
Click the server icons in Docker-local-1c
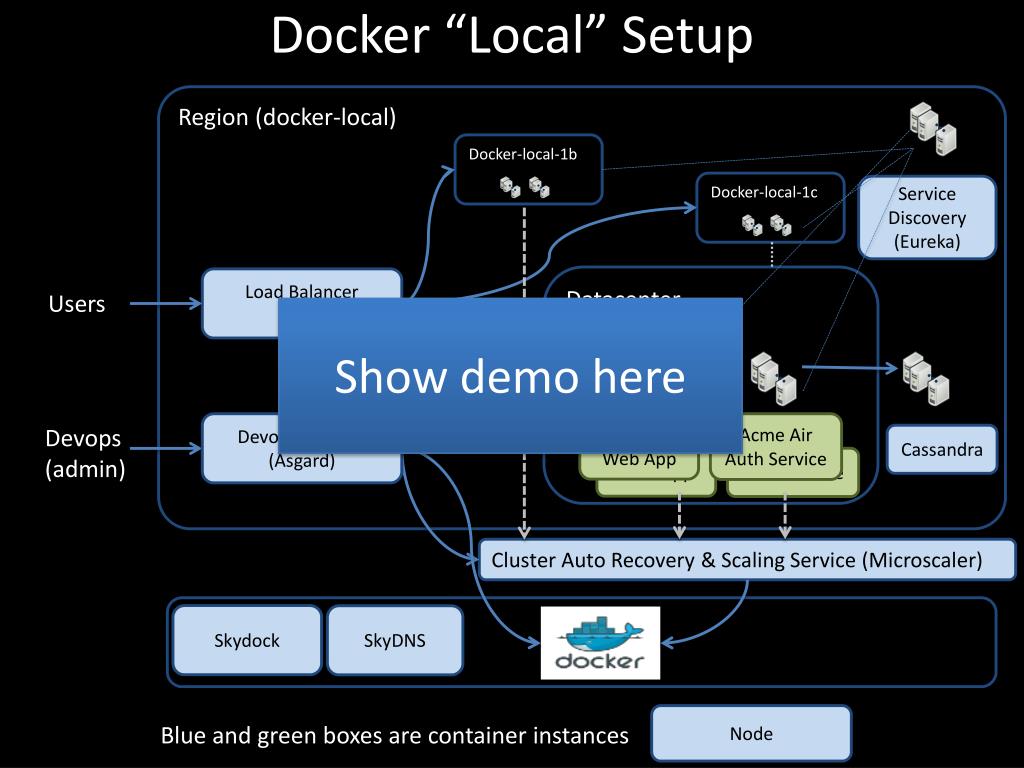766,225
